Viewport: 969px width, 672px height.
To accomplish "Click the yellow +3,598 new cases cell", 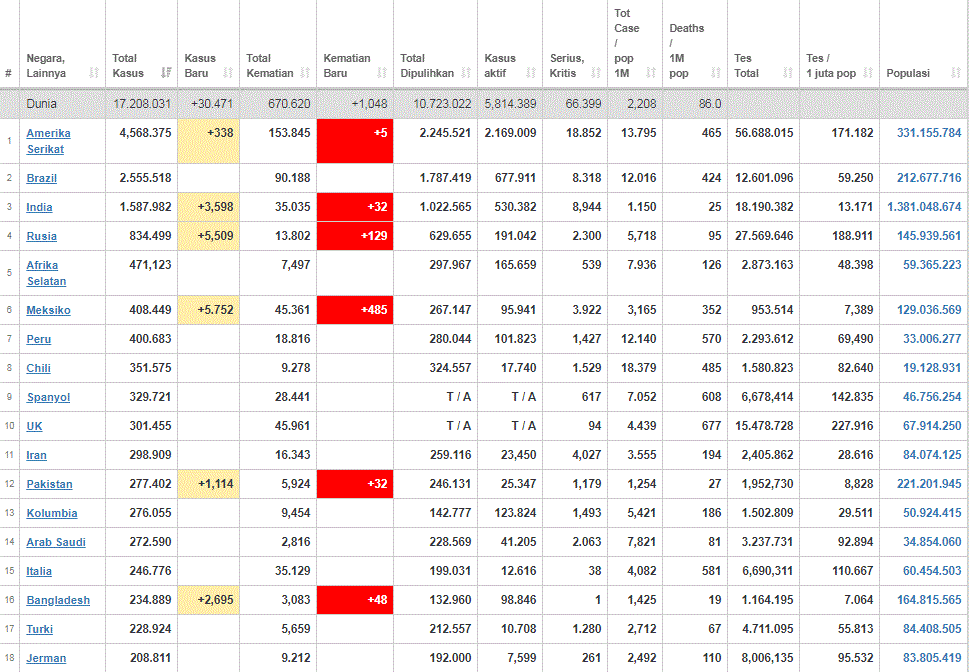I will click(x=208, y=207).
